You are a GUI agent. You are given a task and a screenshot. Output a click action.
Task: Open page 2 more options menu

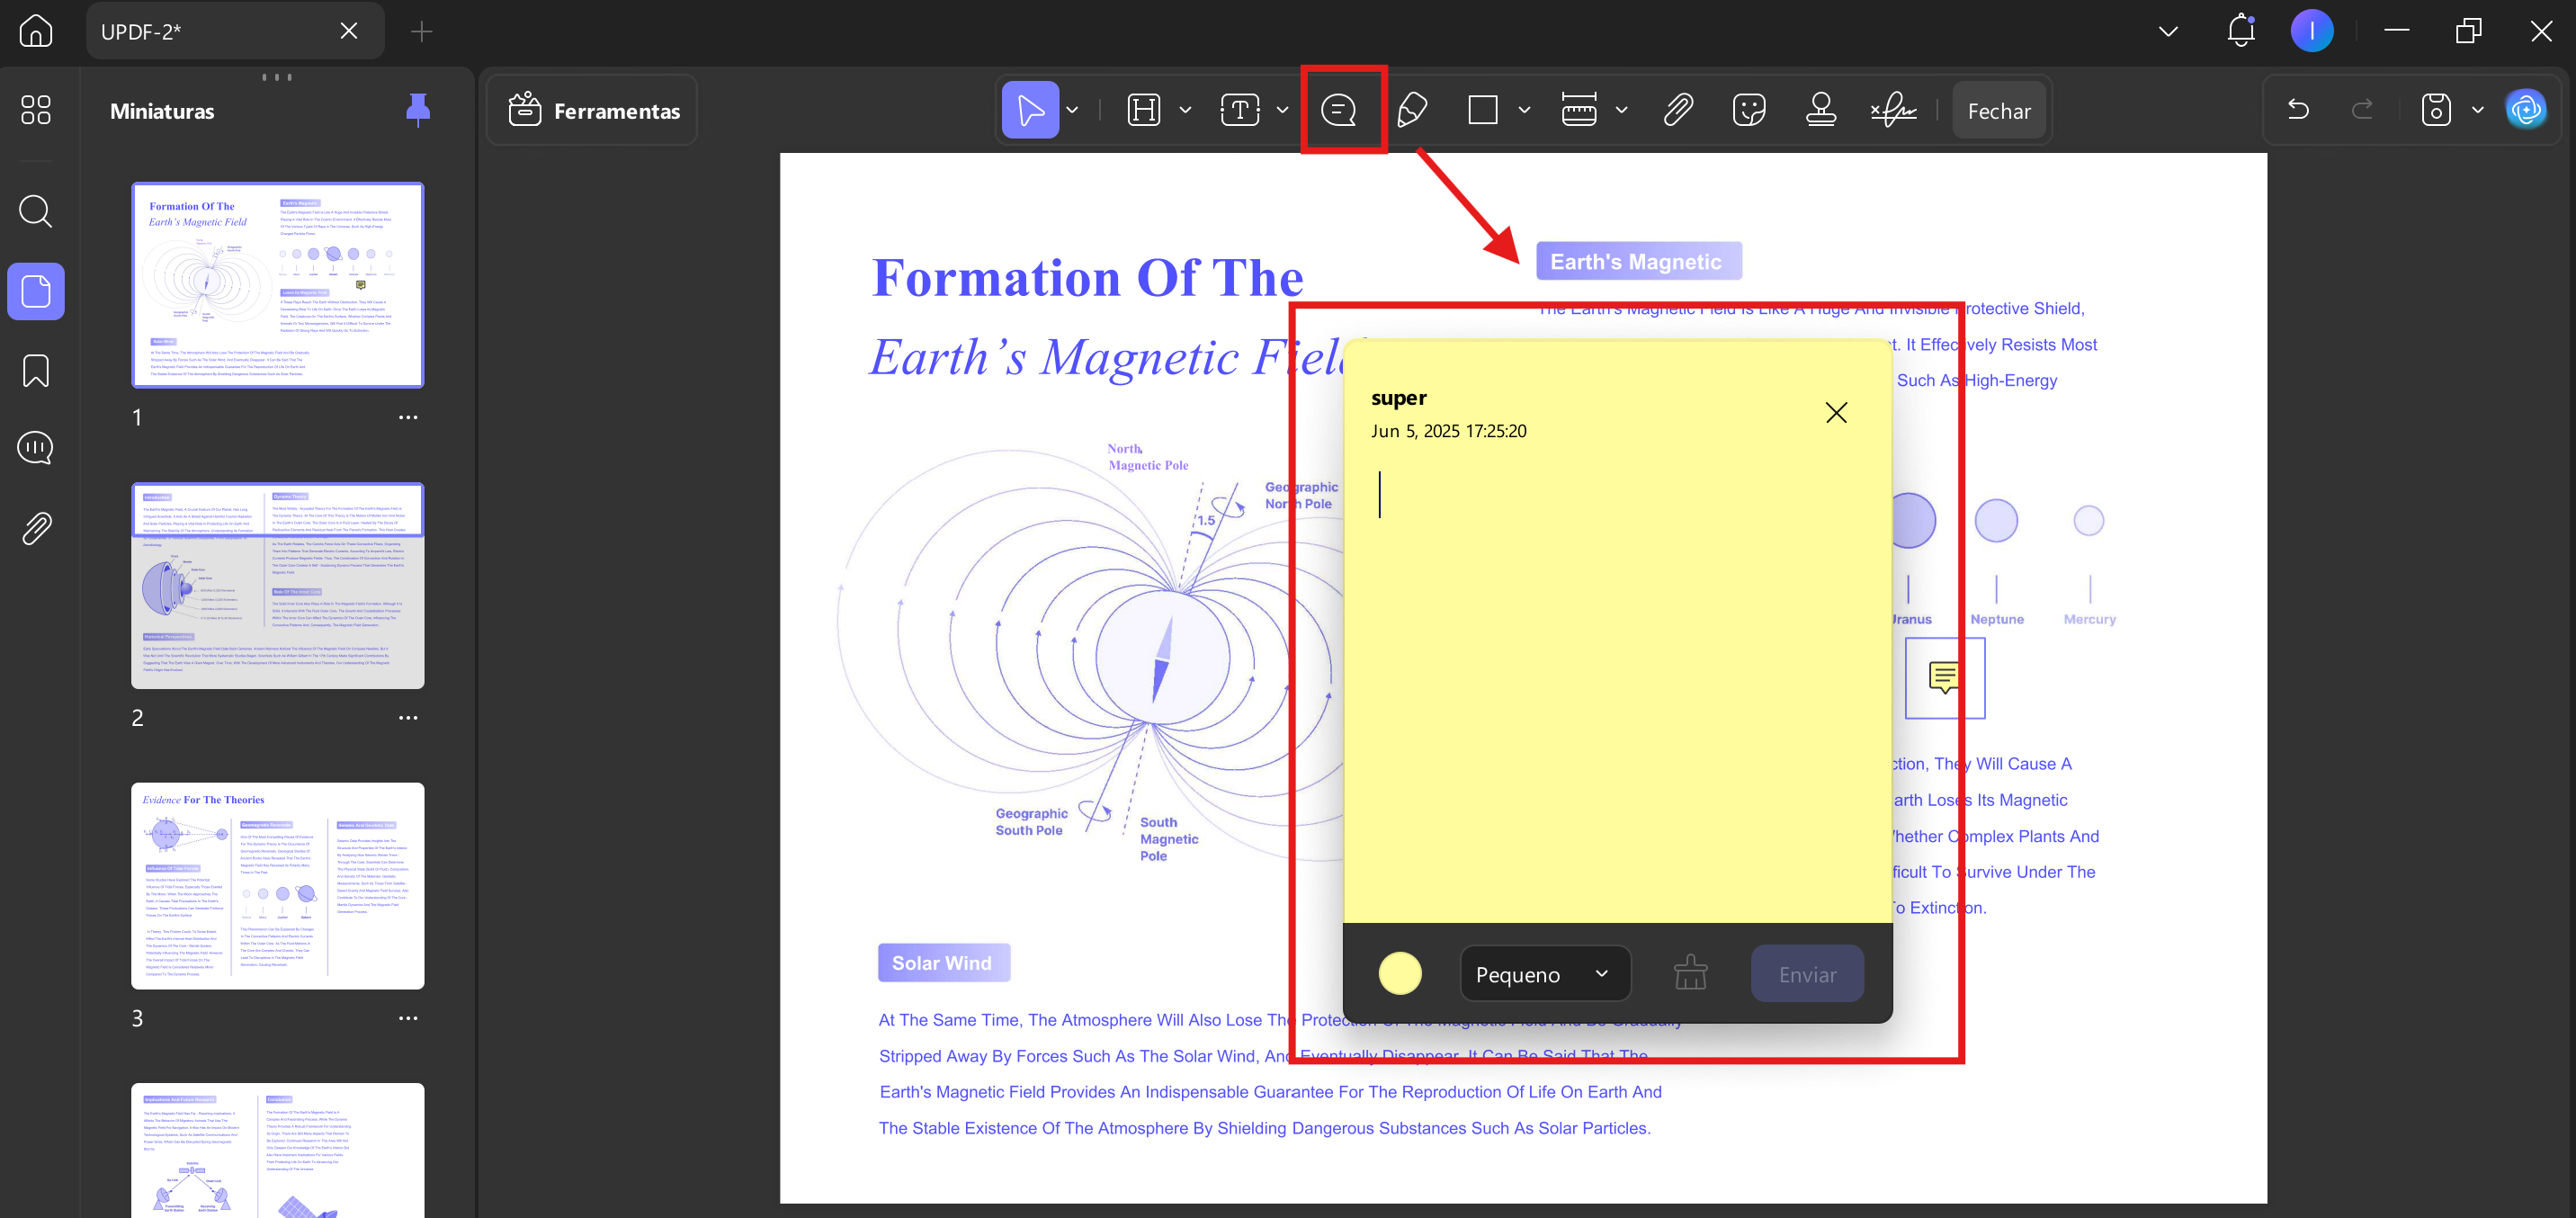408,717
